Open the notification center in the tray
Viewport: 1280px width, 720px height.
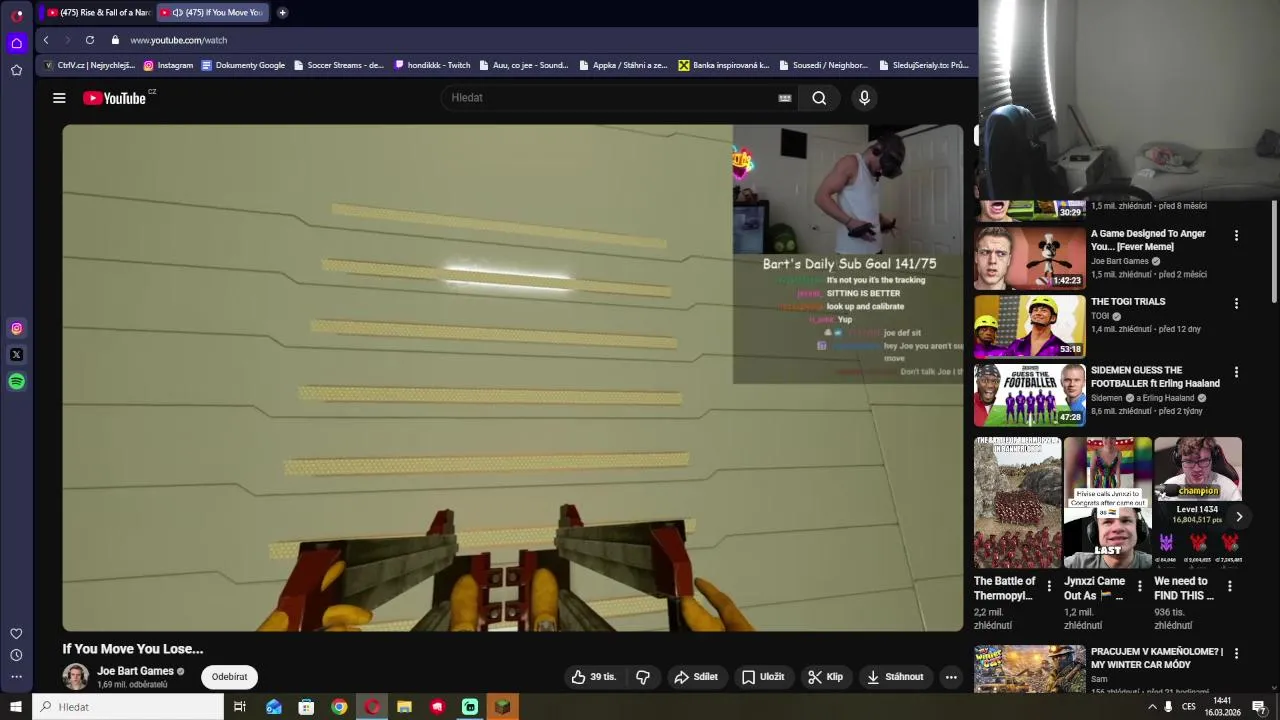point(1259,707)
